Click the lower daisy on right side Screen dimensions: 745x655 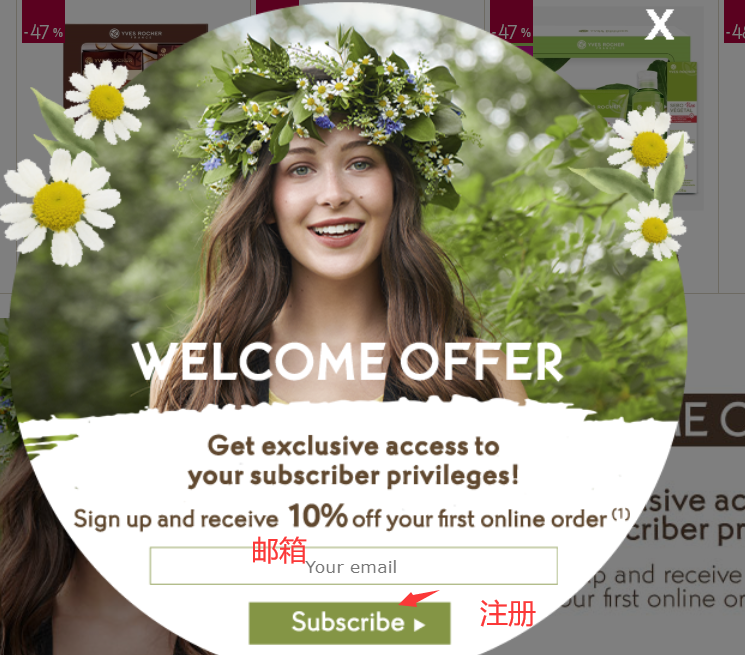(655, 229)
